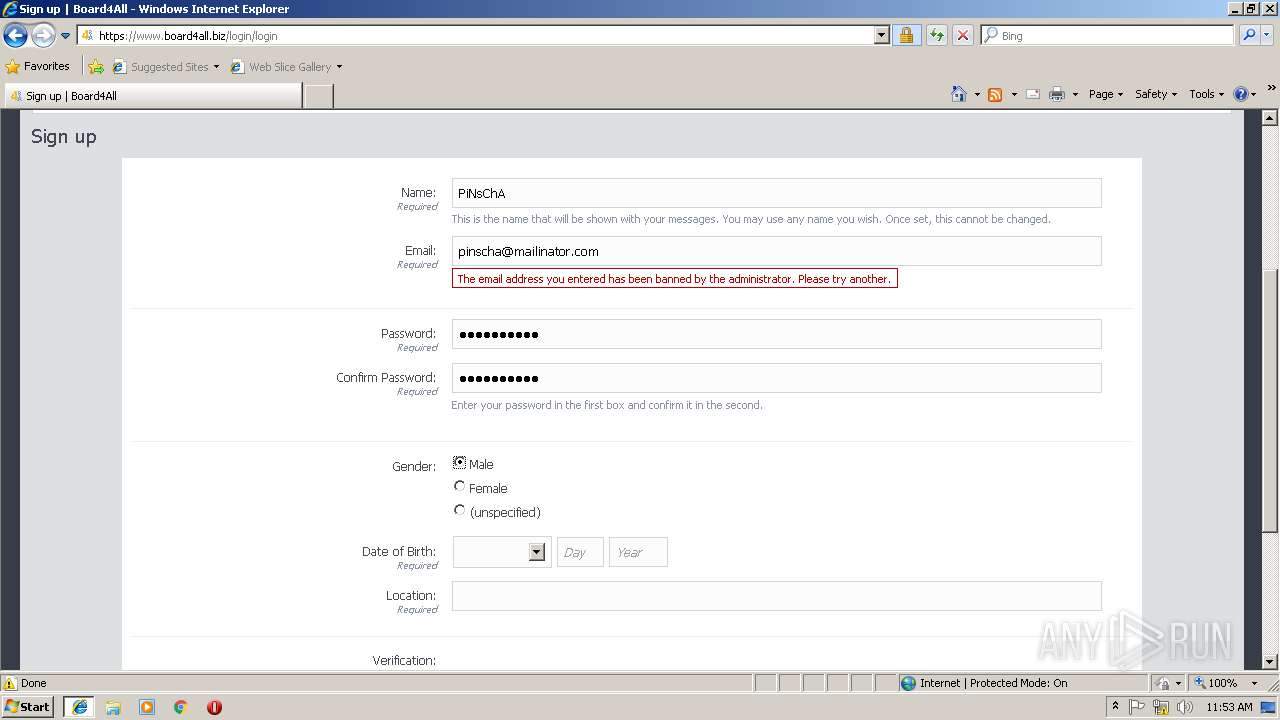This screenshot has width=1280, height=720.
Task: Click the security lock icon in address bar
Action: point(906,36)
